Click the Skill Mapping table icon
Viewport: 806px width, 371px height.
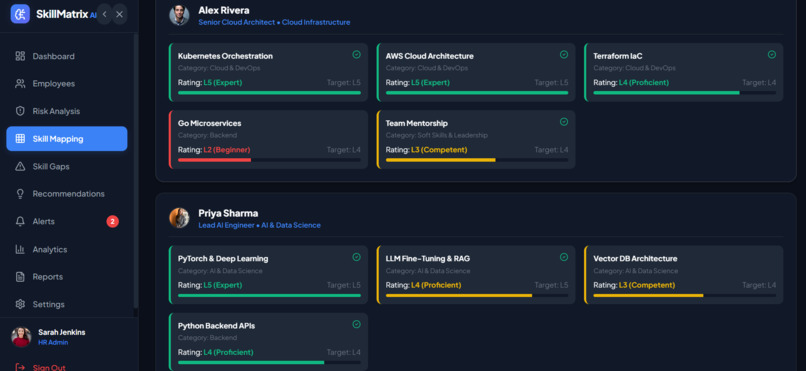pyautogui.click(x=20, y=139)
